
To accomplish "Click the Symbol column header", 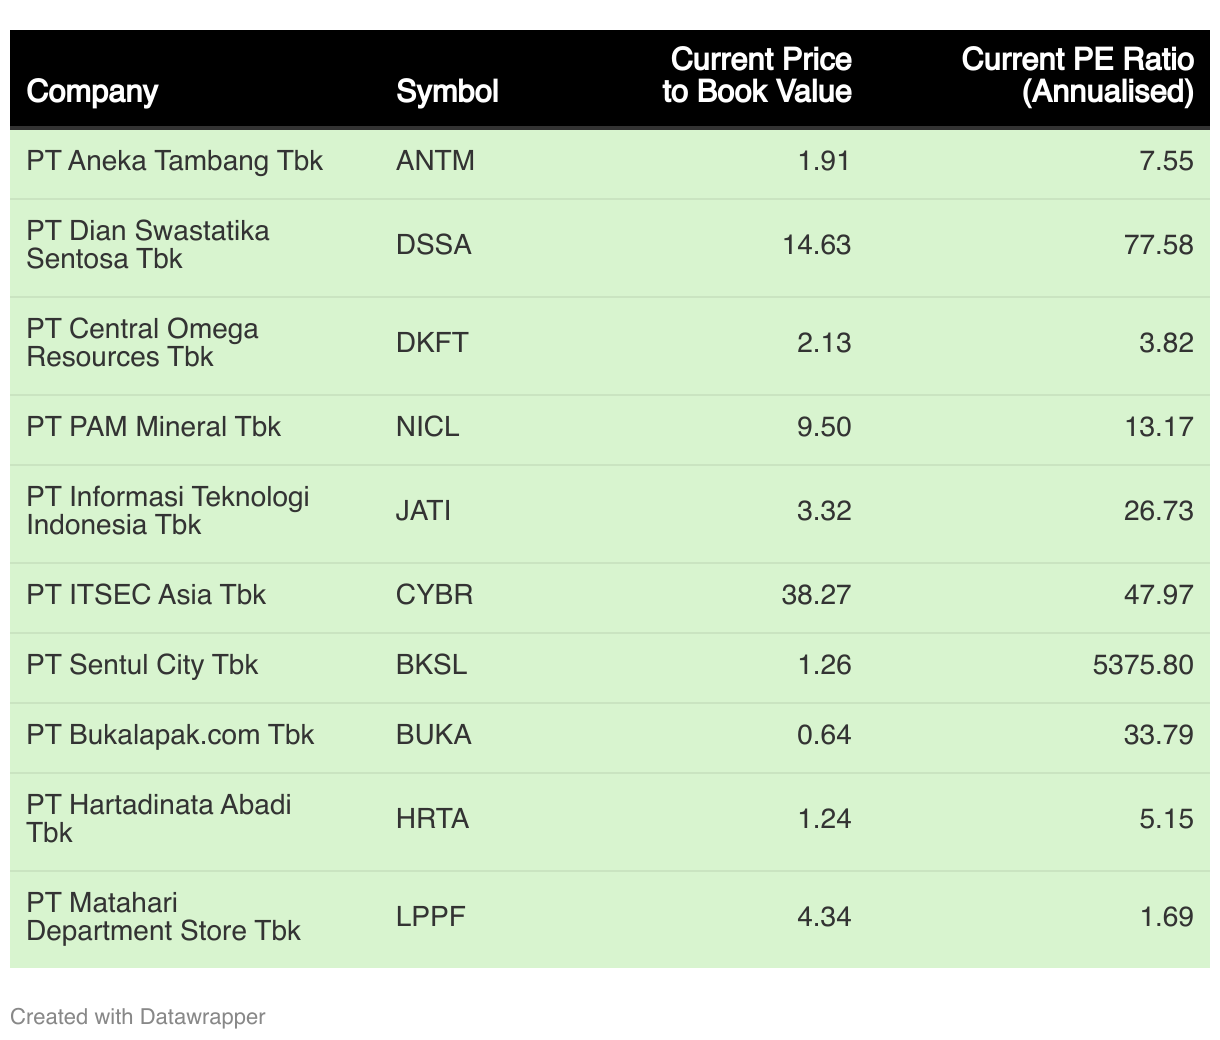I will [x=447, y=92].
